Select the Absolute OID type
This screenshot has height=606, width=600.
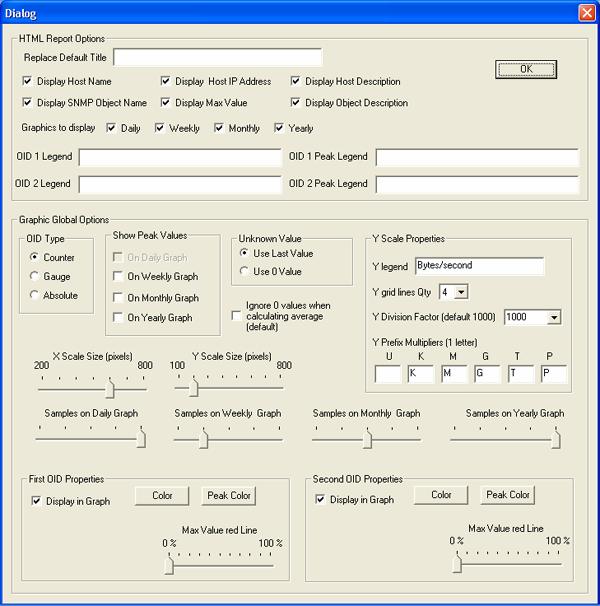tap(35, 295)
